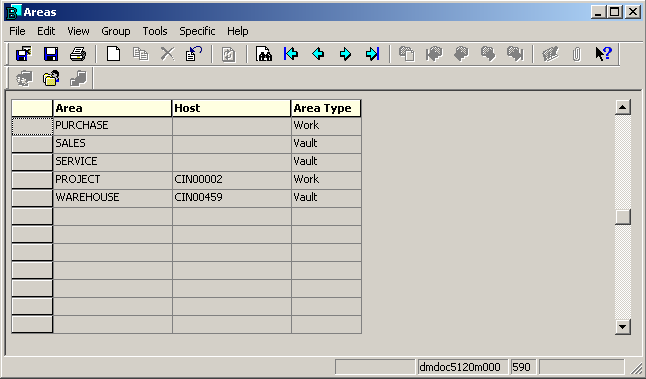The width and height of the screenshot is (646, 379).
Task: Click Area Type Vault in SALES row
Action: [326, 143]
